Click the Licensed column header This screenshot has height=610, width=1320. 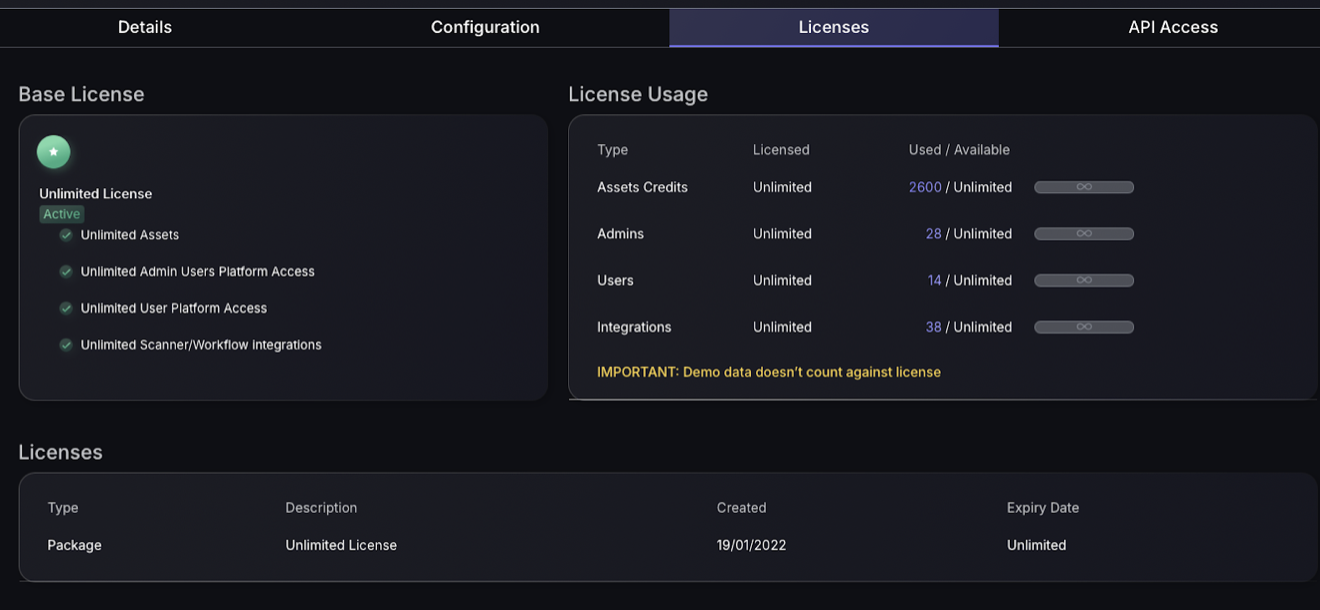[781, 150]
